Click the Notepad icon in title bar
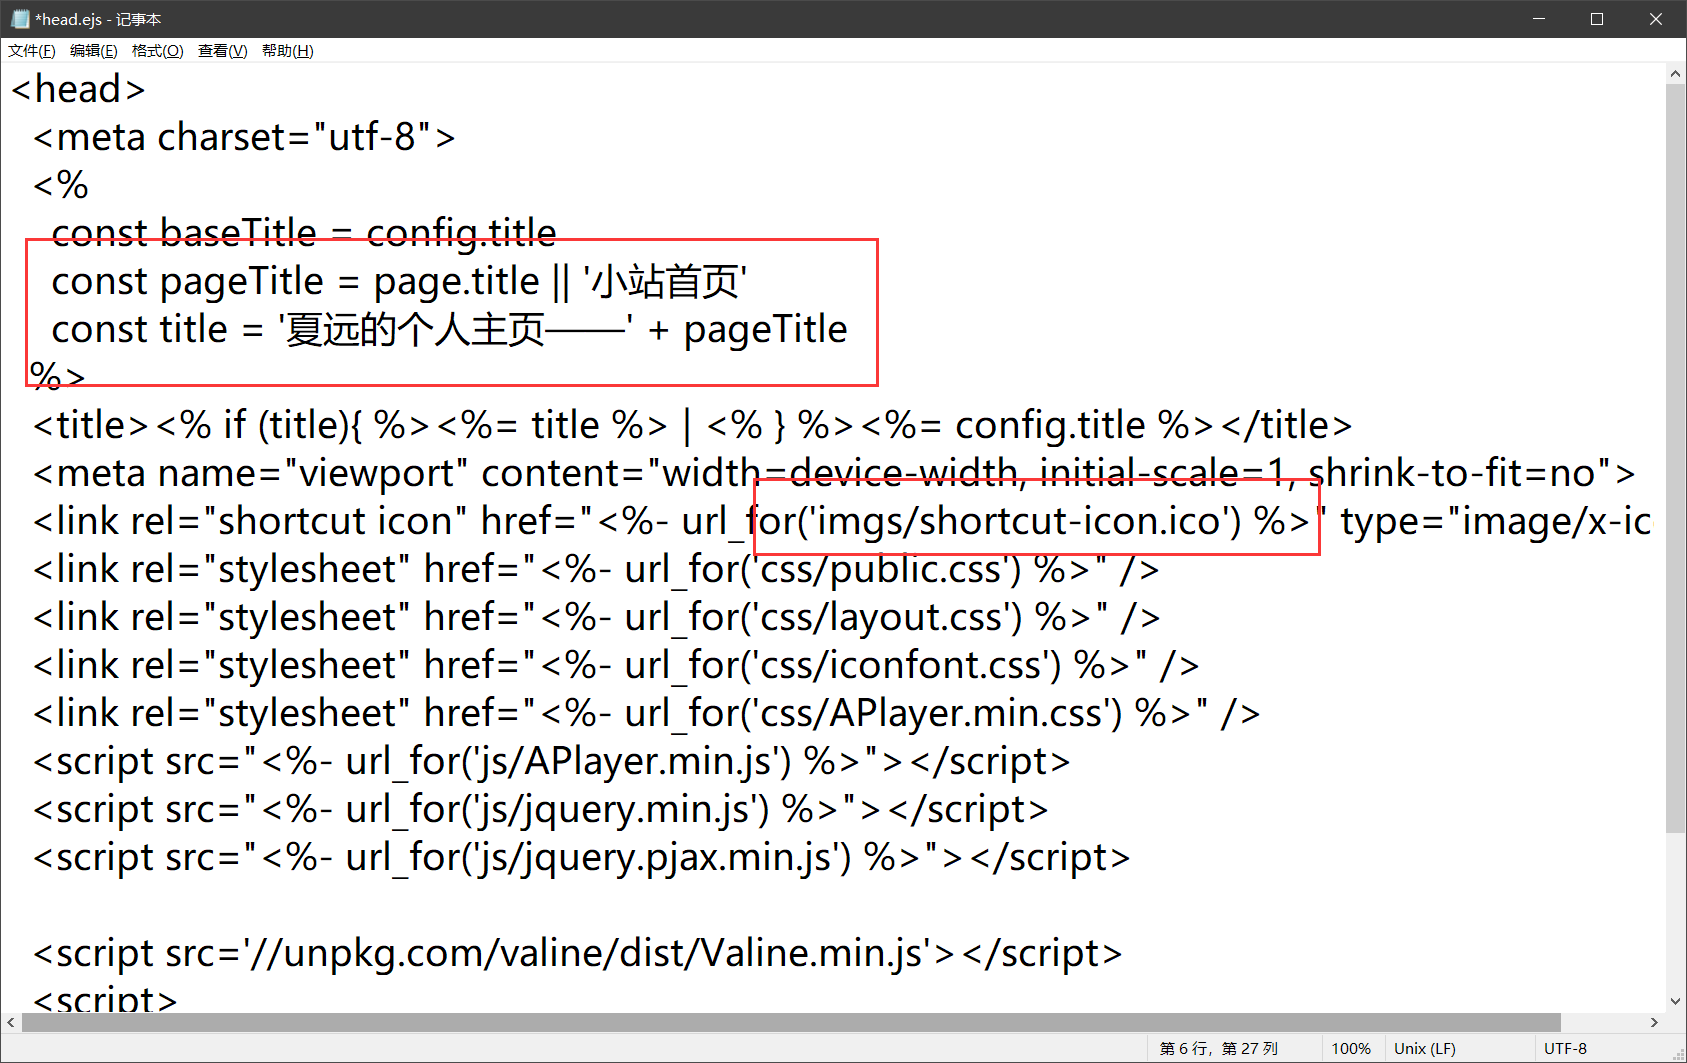 [x=20, y=19]
